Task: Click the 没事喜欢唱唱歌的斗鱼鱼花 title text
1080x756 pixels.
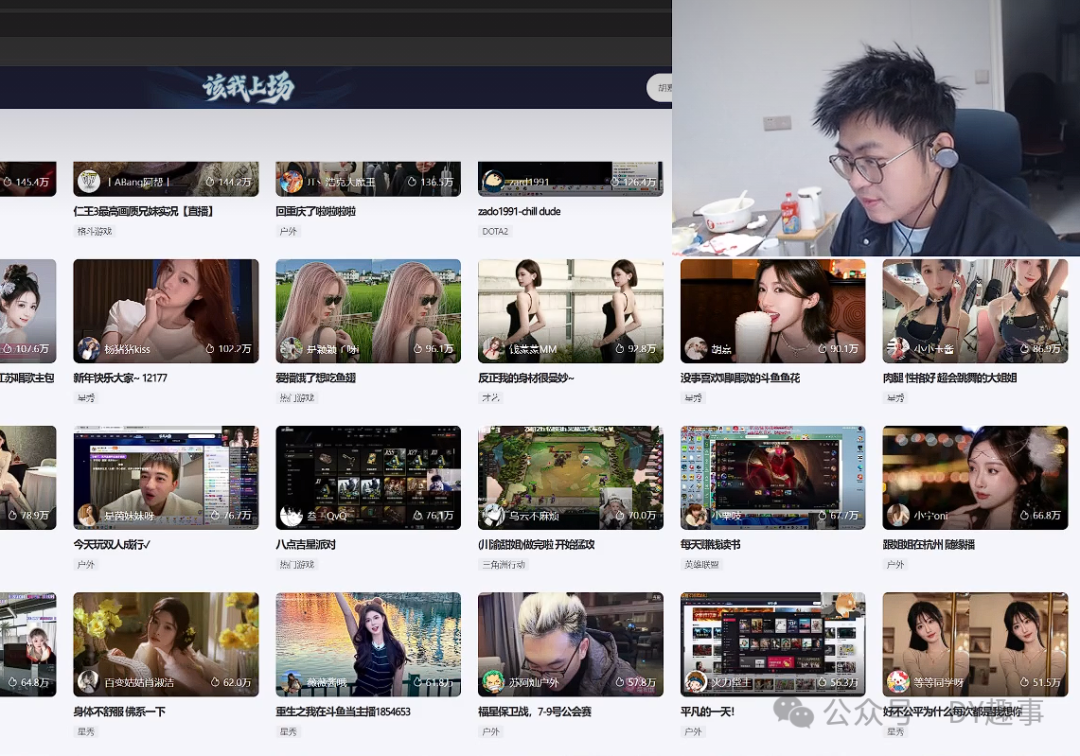Action: (740, 378)
